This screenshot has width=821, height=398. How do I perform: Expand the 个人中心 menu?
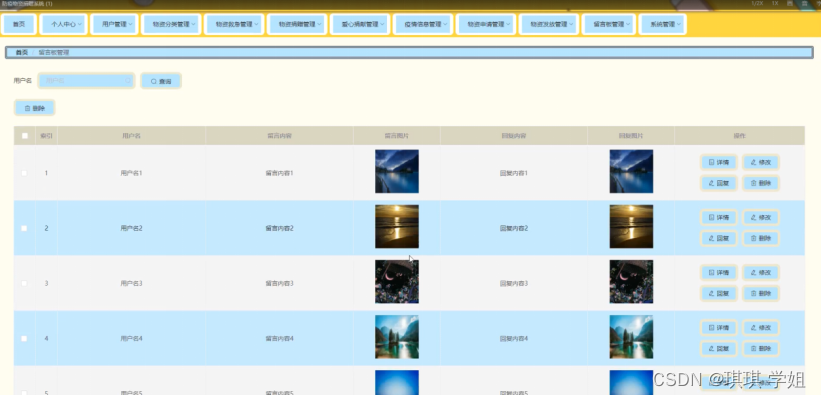tap(63, 24)
